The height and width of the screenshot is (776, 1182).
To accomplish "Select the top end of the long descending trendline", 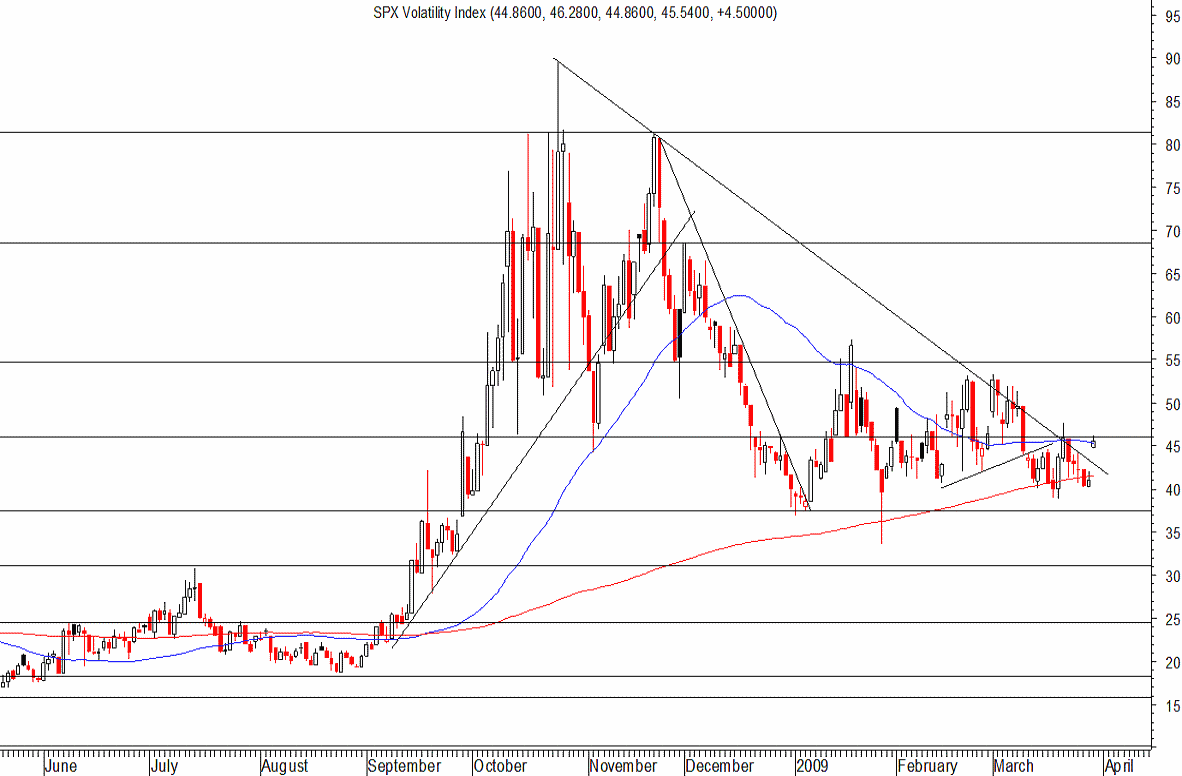I will [556, 60].
